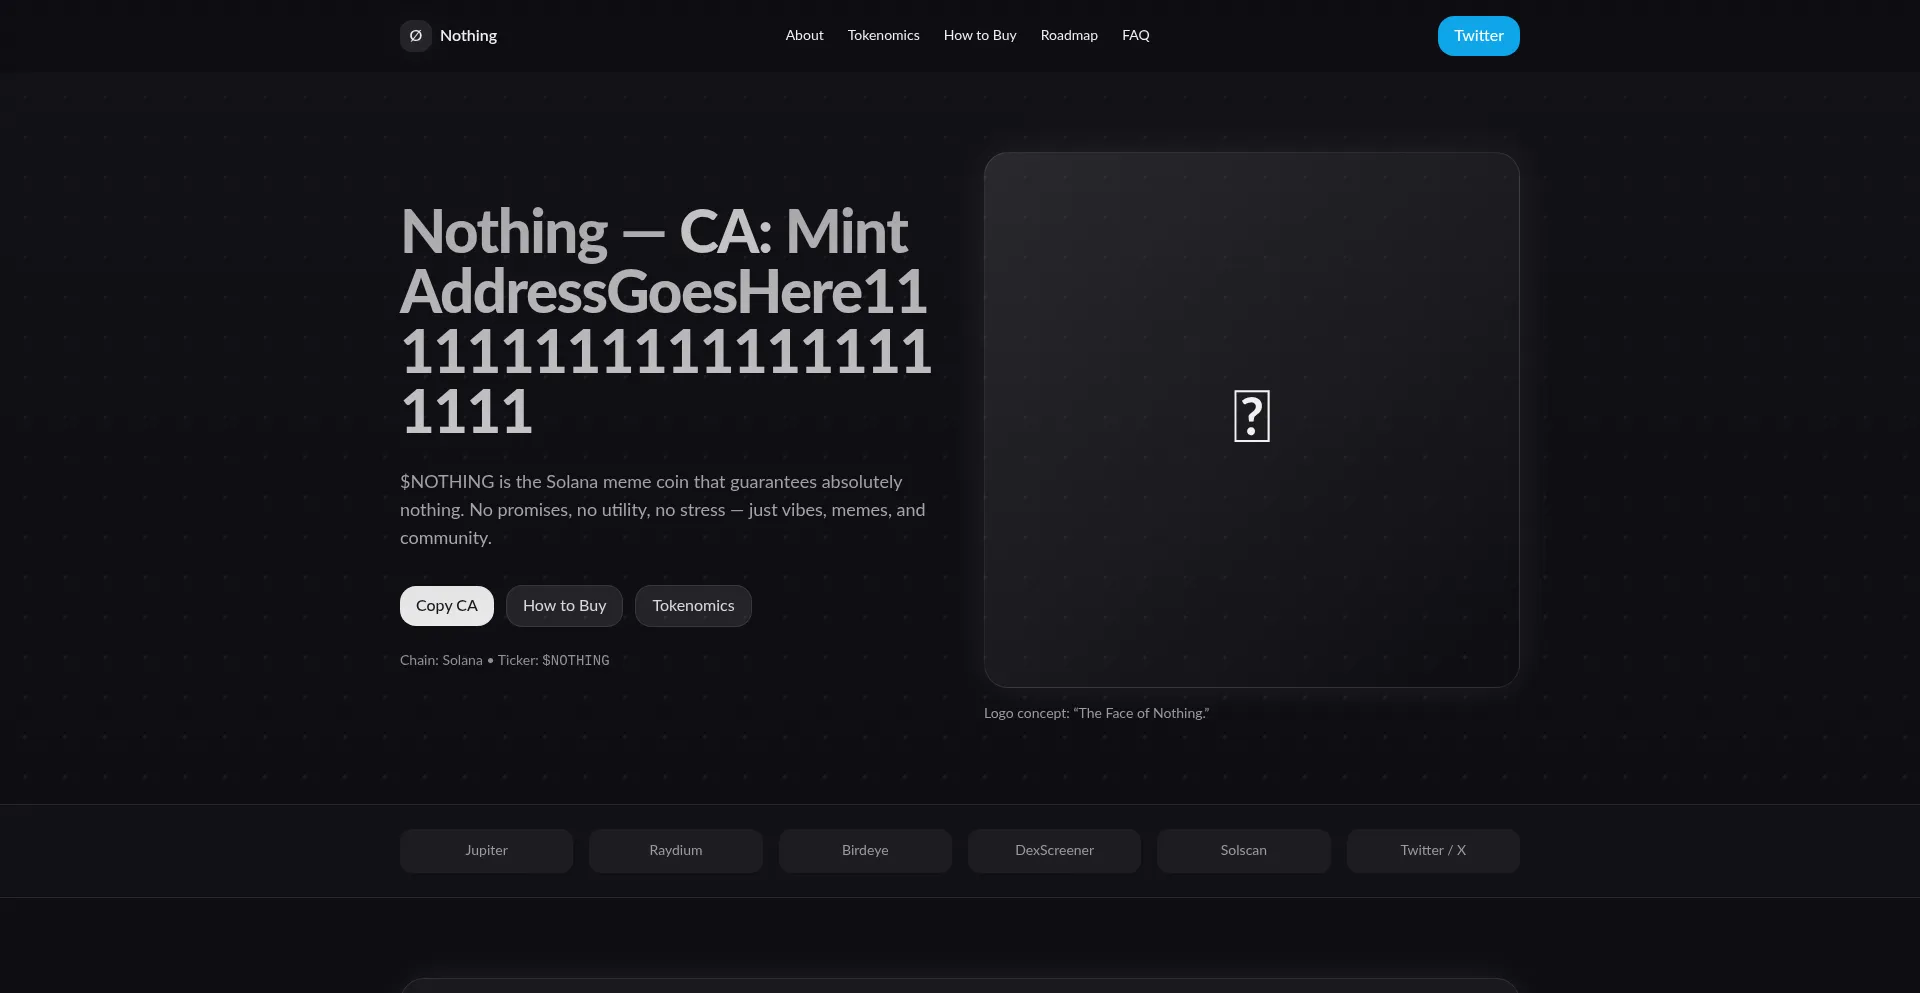
Task: Click the large logo concept card
Action: pos(1251,420)
